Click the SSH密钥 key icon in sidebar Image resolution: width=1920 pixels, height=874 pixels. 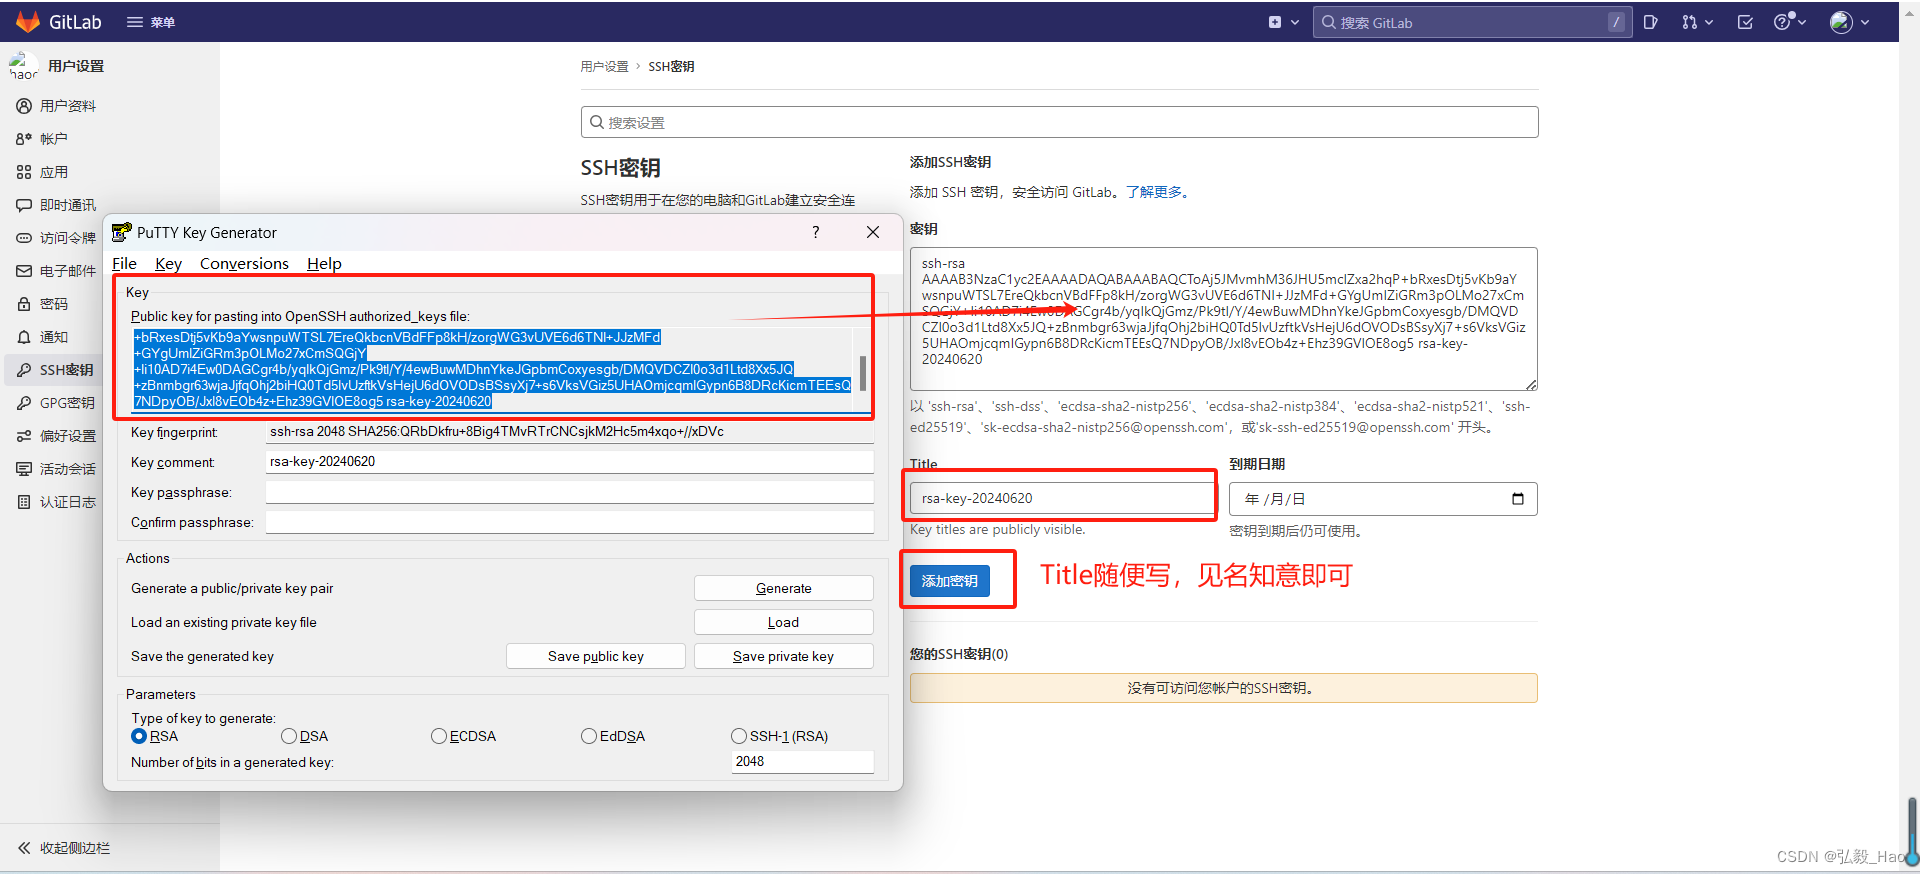point(24,370)
